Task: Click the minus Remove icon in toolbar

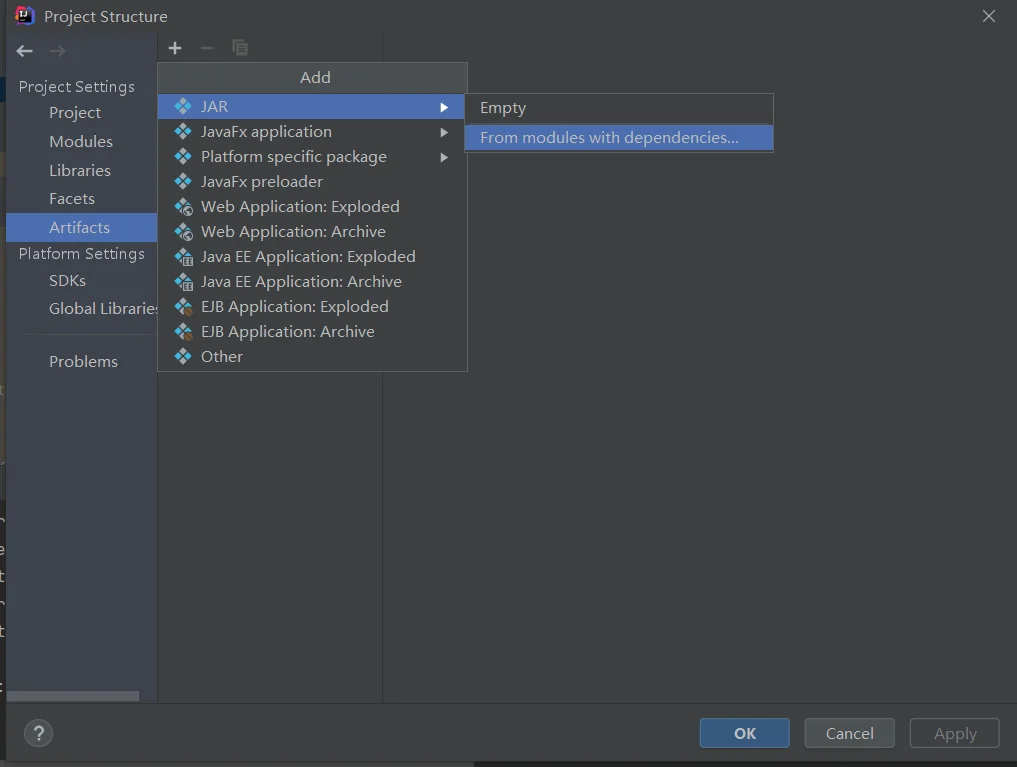Action: 207,48
